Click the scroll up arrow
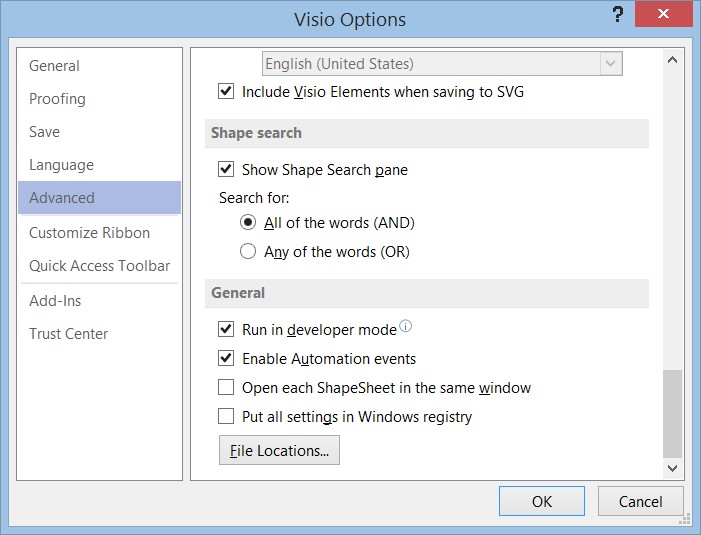 click(x=672, y=60)
